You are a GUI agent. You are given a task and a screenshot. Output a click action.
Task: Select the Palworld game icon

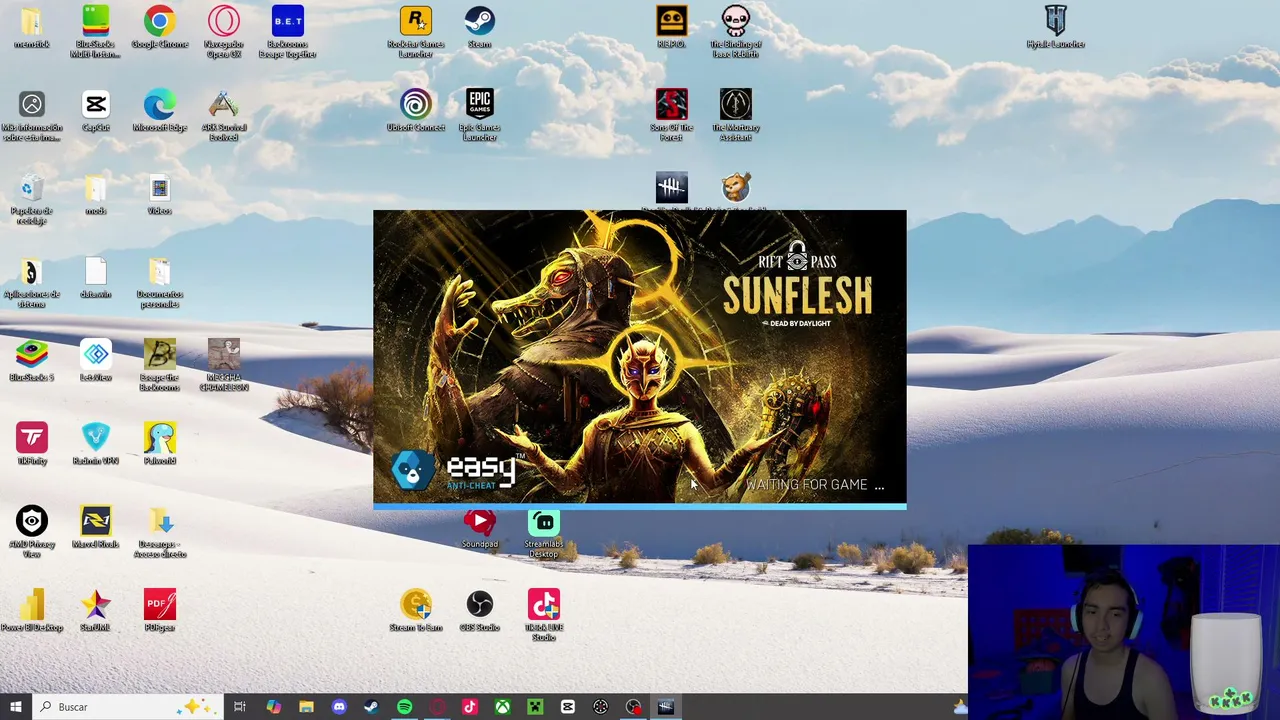click(159, 444)
